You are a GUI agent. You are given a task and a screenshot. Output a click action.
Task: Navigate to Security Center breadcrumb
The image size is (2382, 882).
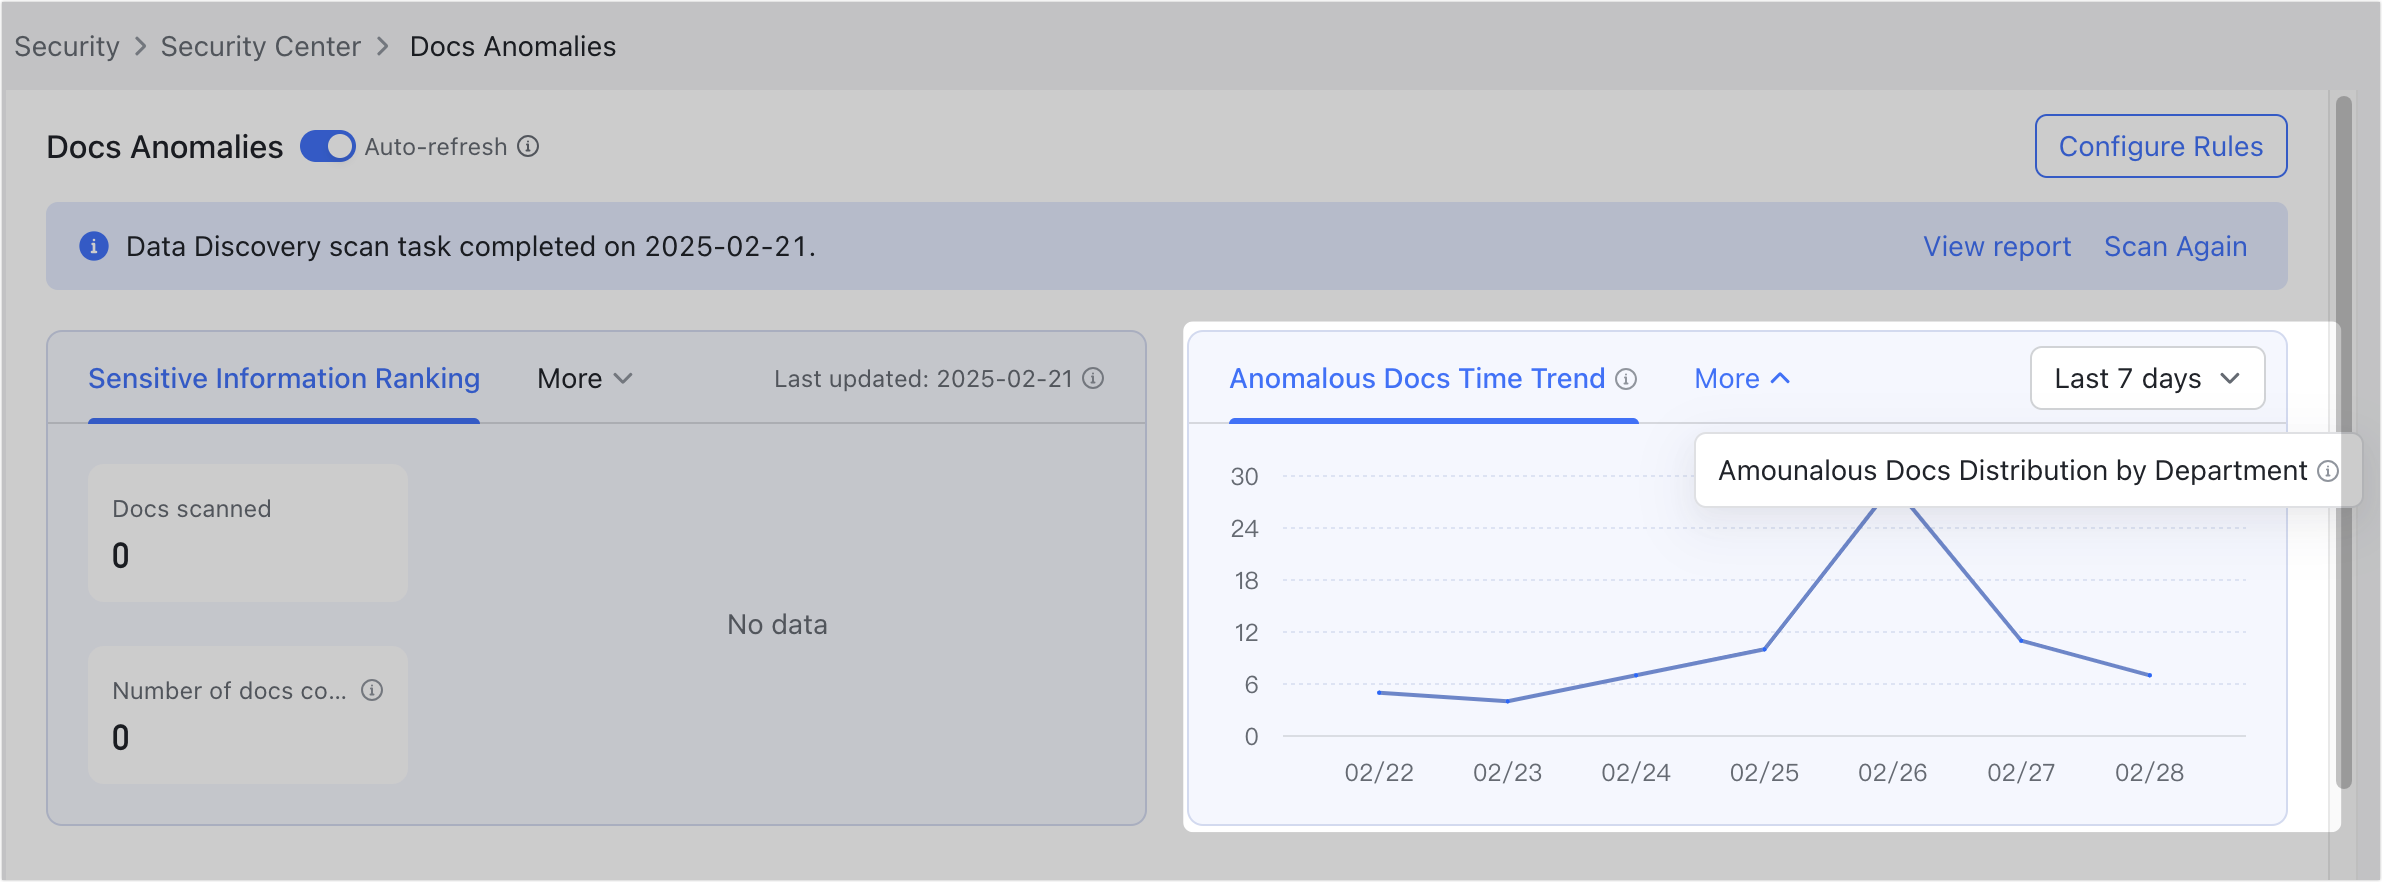click(x=260, y=47)
